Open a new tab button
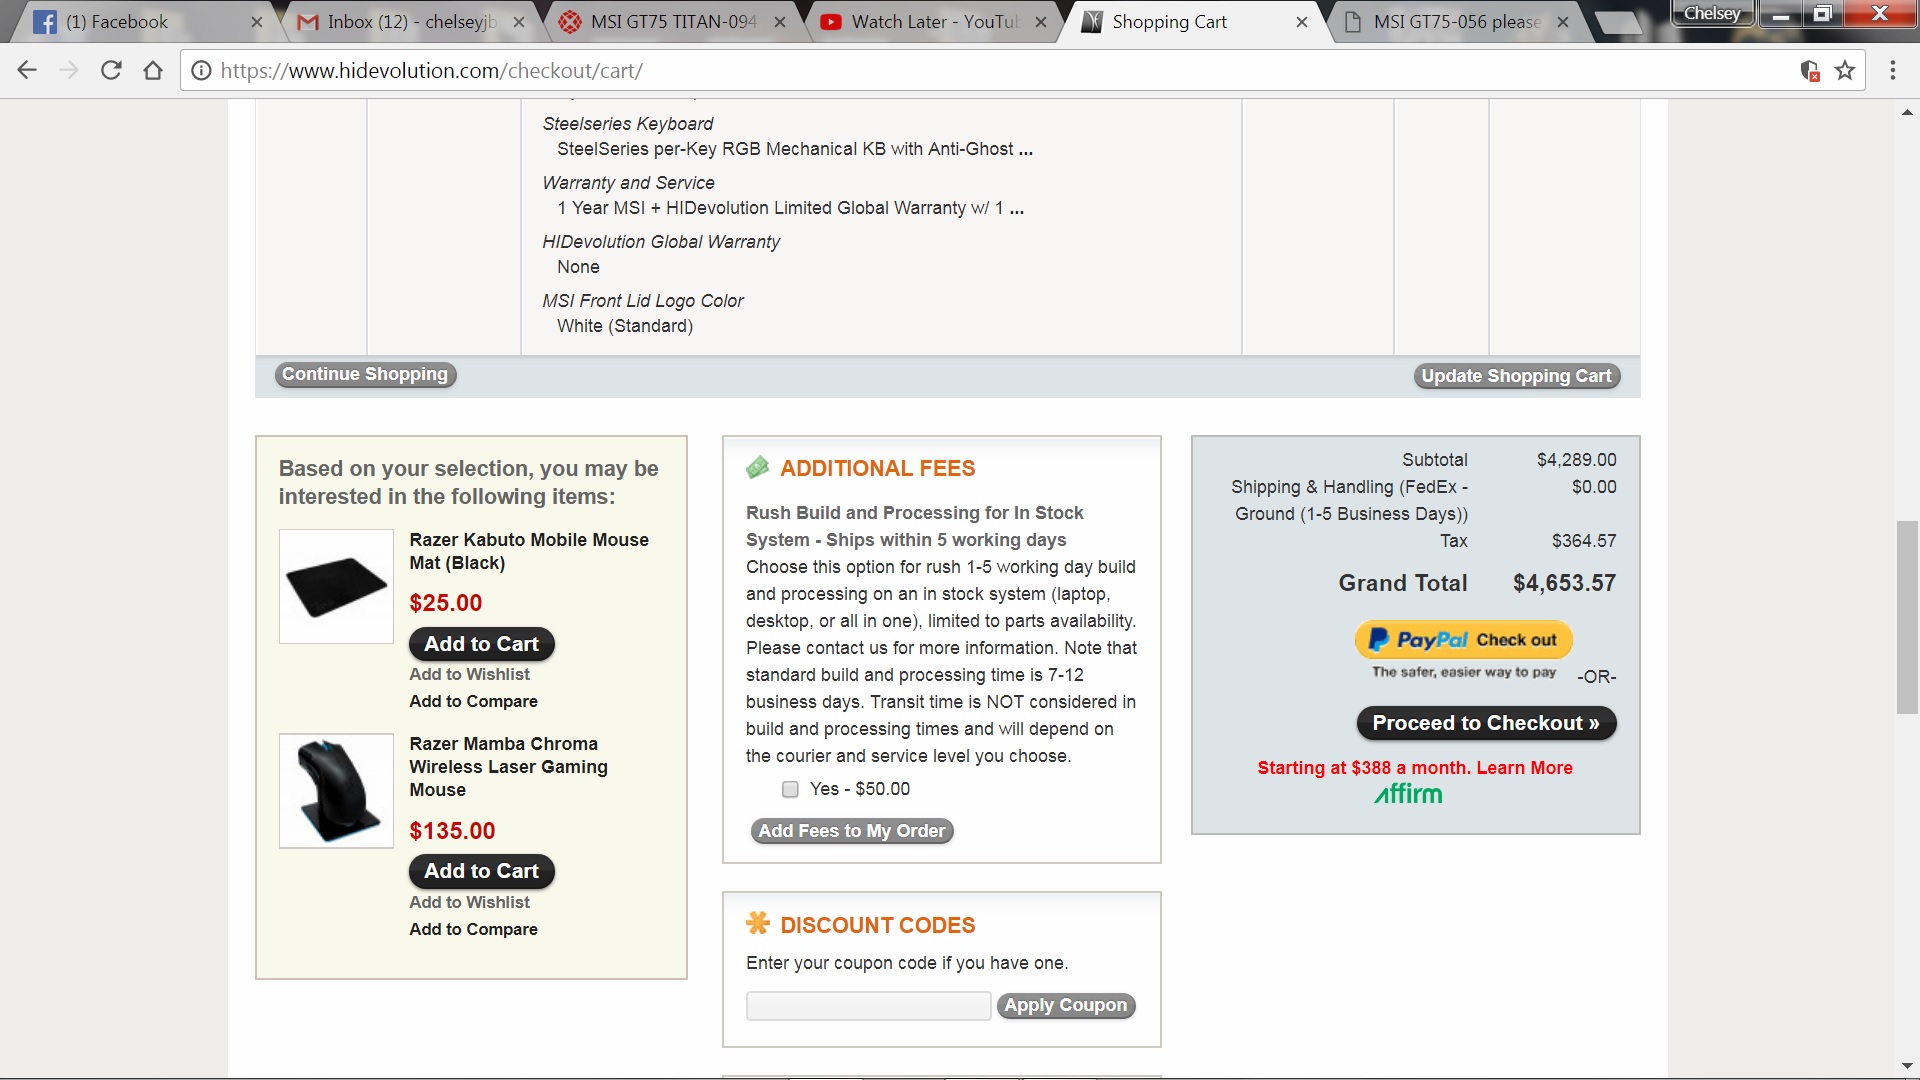Viewport: 1920px width, 1080px height. tap(1617, 23)
